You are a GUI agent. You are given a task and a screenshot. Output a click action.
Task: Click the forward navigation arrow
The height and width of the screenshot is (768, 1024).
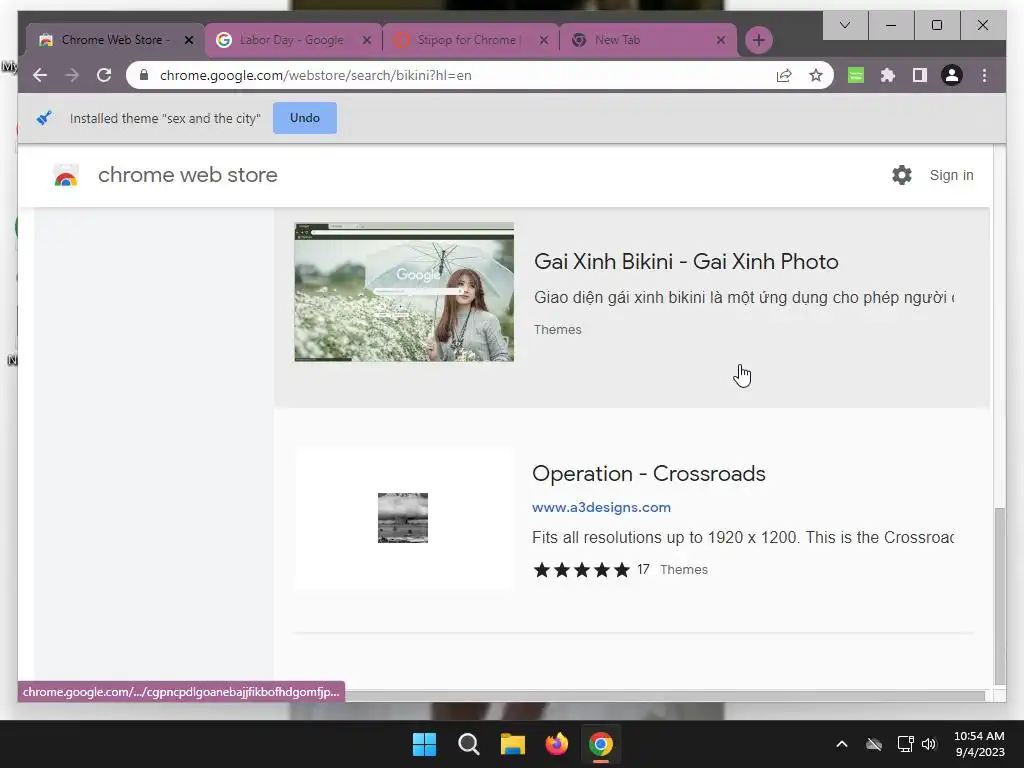(72, 75)
